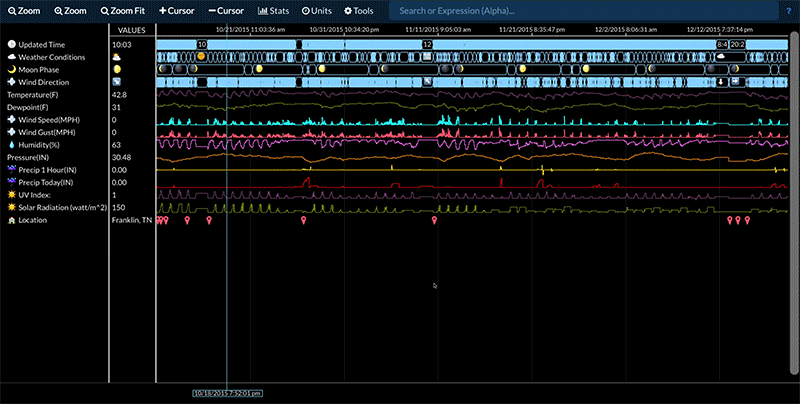Select the Solar Radiation sun icon
The image size is (800, 404).
point(12,207)
